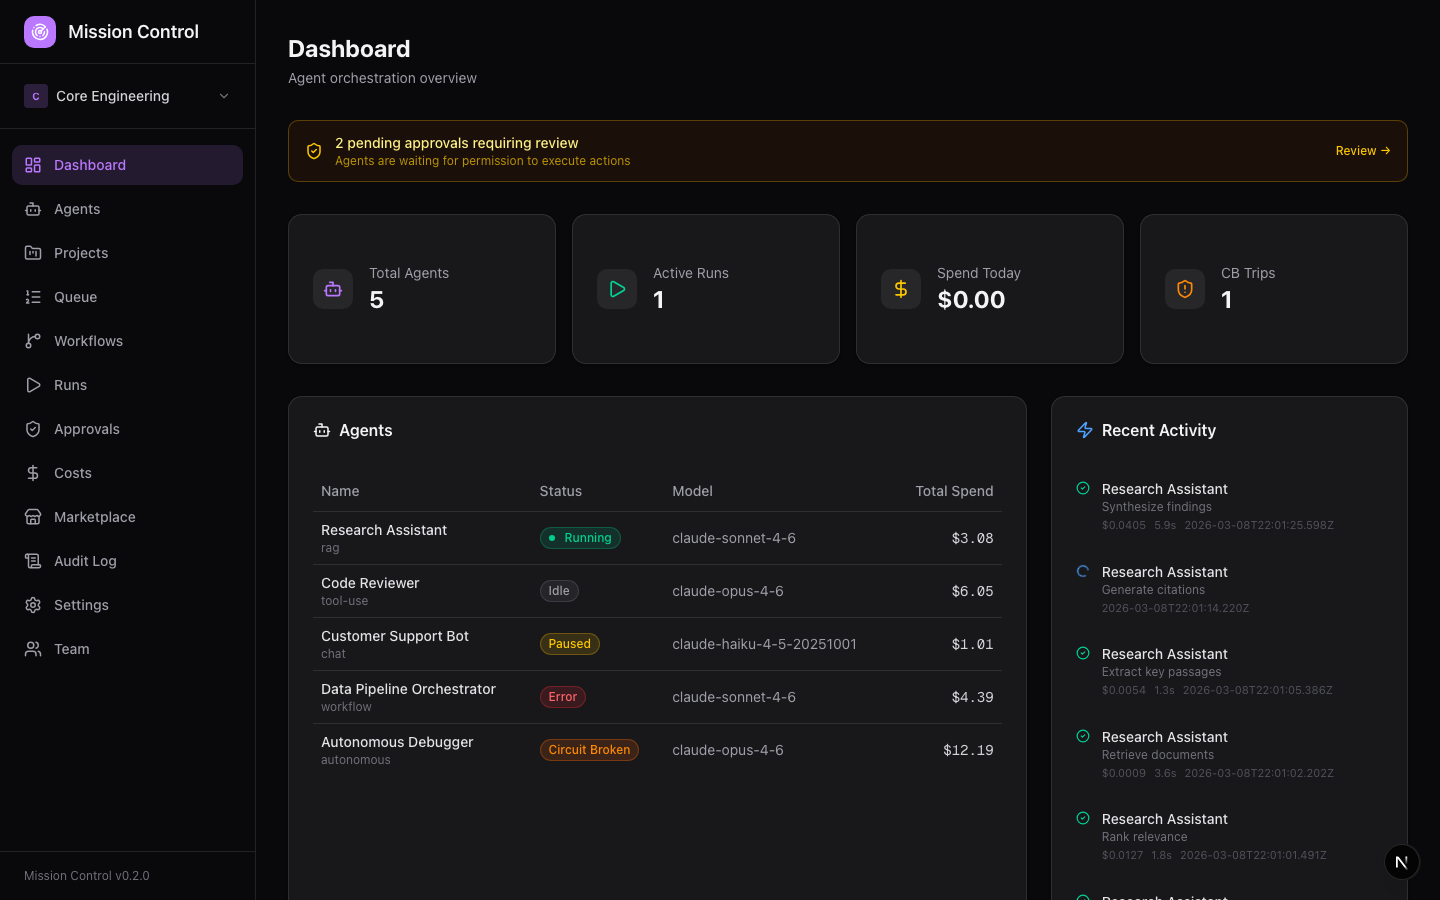The height and width of the screenshot is (900, 1440).
Task: Click the Spend Today $0.00 metric card
Action: point(989,289)
